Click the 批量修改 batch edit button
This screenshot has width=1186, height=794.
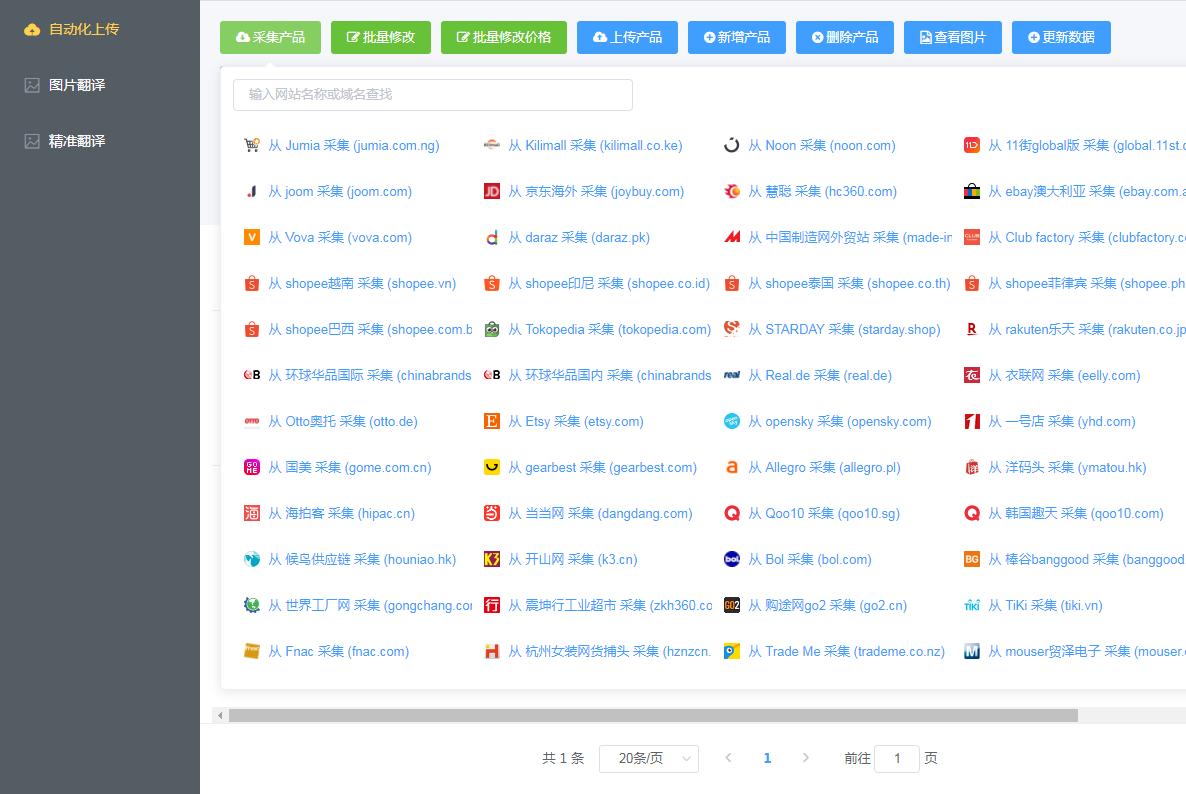pyautogui.click(x=380, y=37)
